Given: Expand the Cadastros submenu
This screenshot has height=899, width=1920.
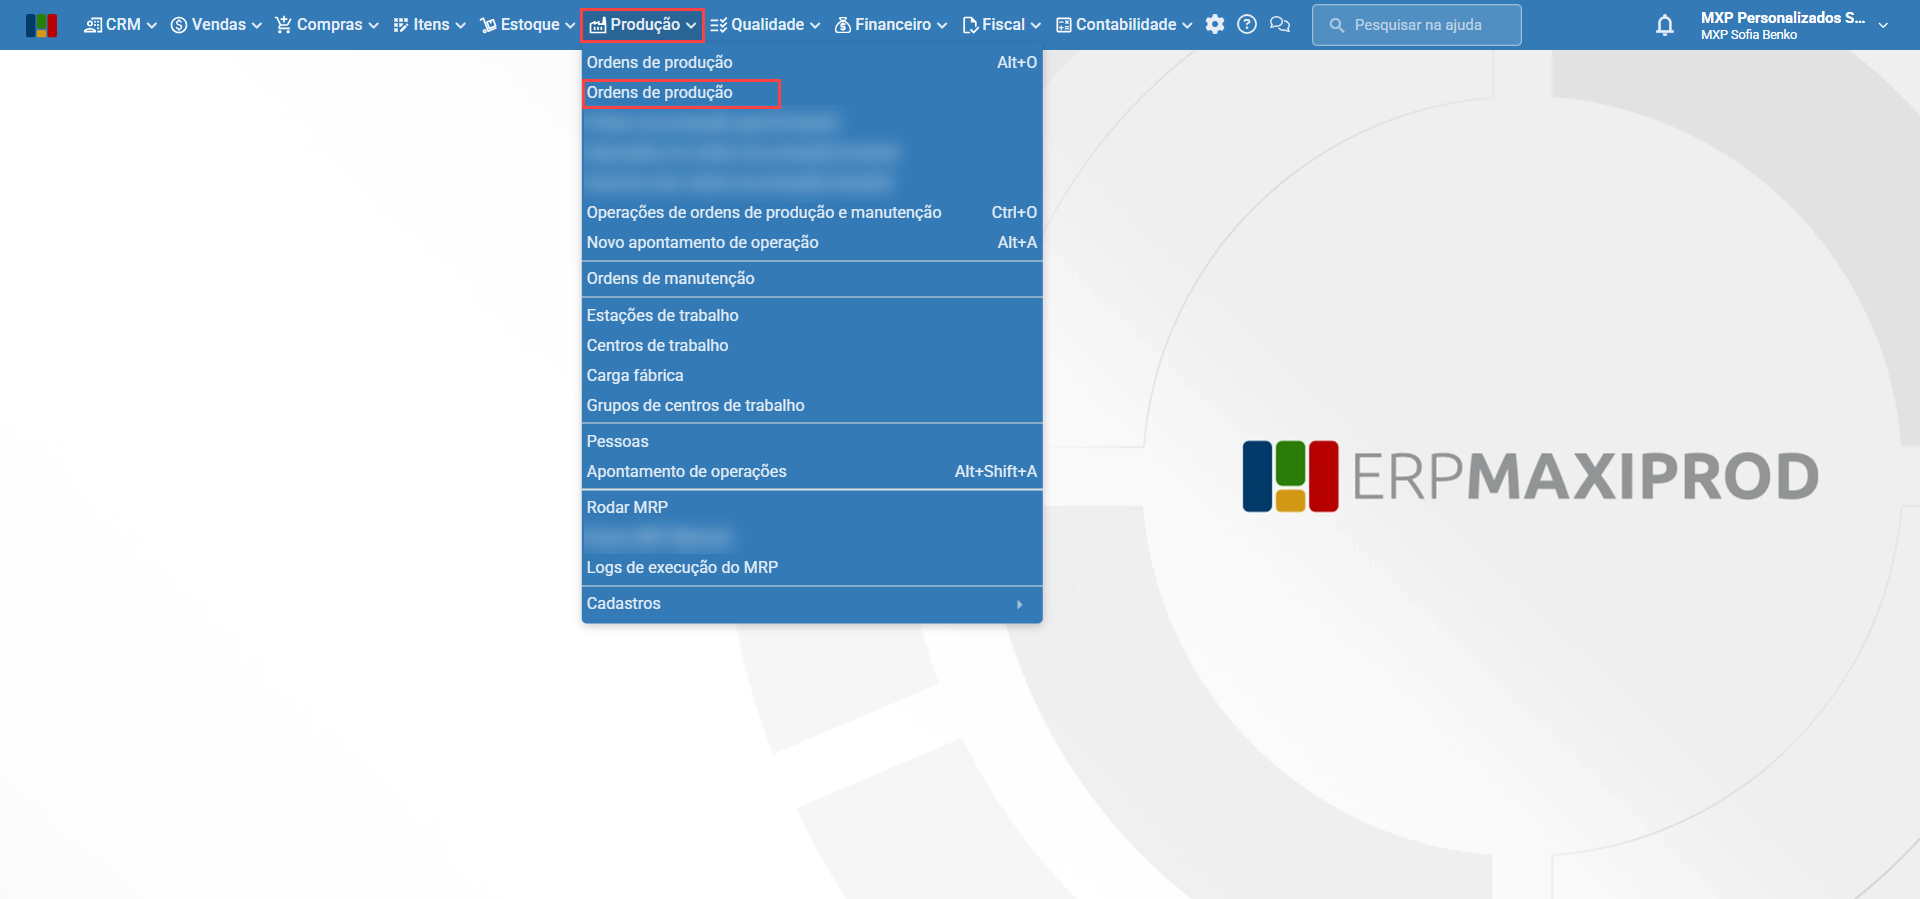Looking at the screenshot, I should (812, 604).
